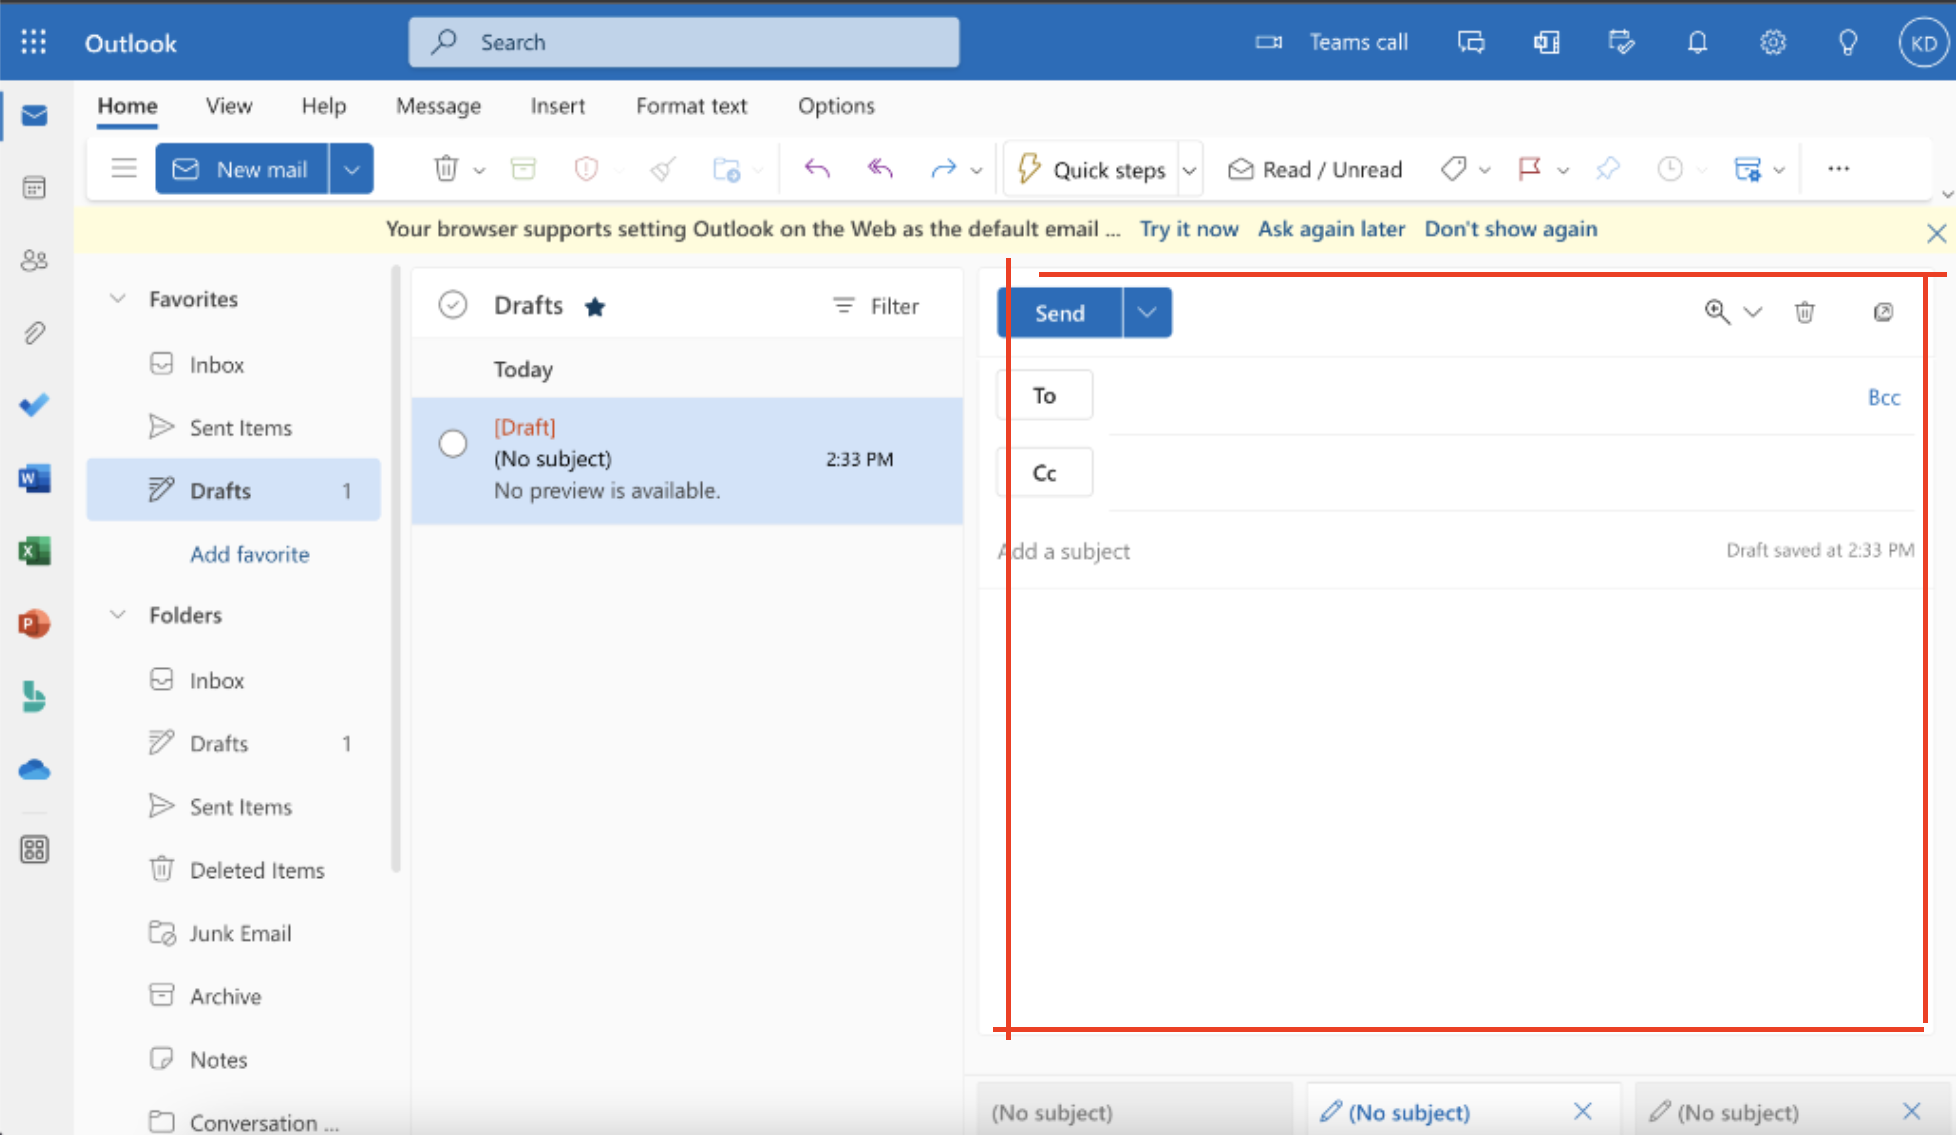
Task: Start a Teams call
Action: pos(1332,42)
